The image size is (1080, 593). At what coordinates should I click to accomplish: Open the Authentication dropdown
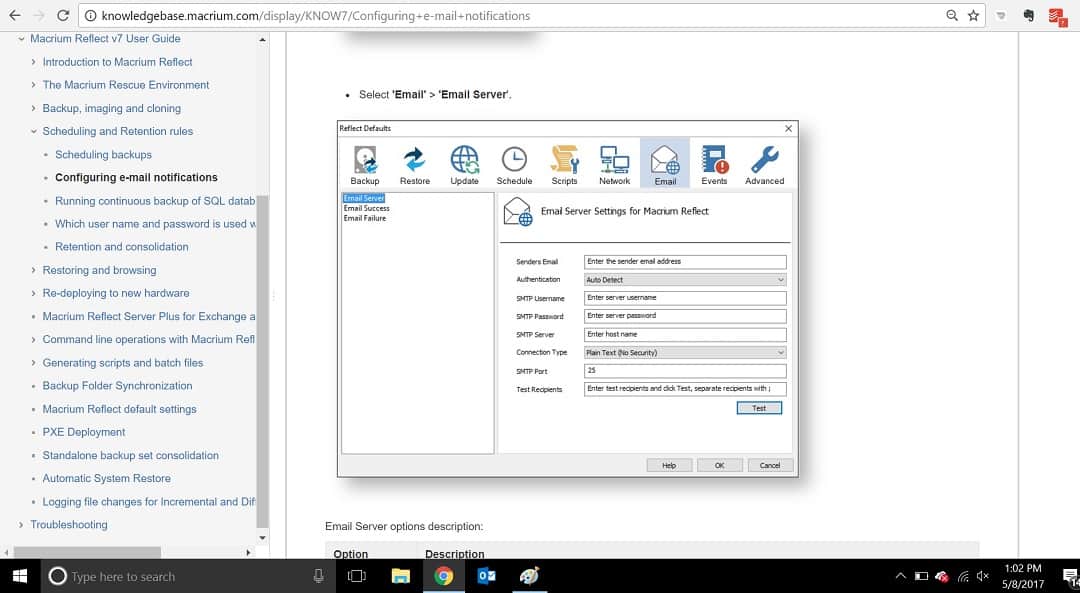pos(685,280)
